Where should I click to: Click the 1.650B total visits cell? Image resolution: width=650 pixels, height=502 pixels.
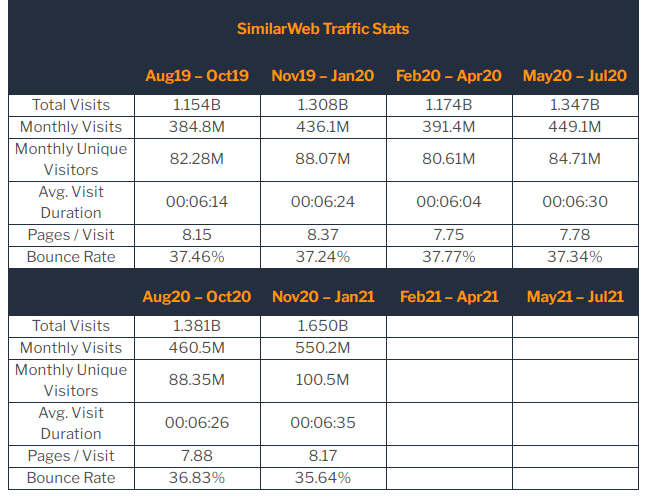[x=323, y=326]
